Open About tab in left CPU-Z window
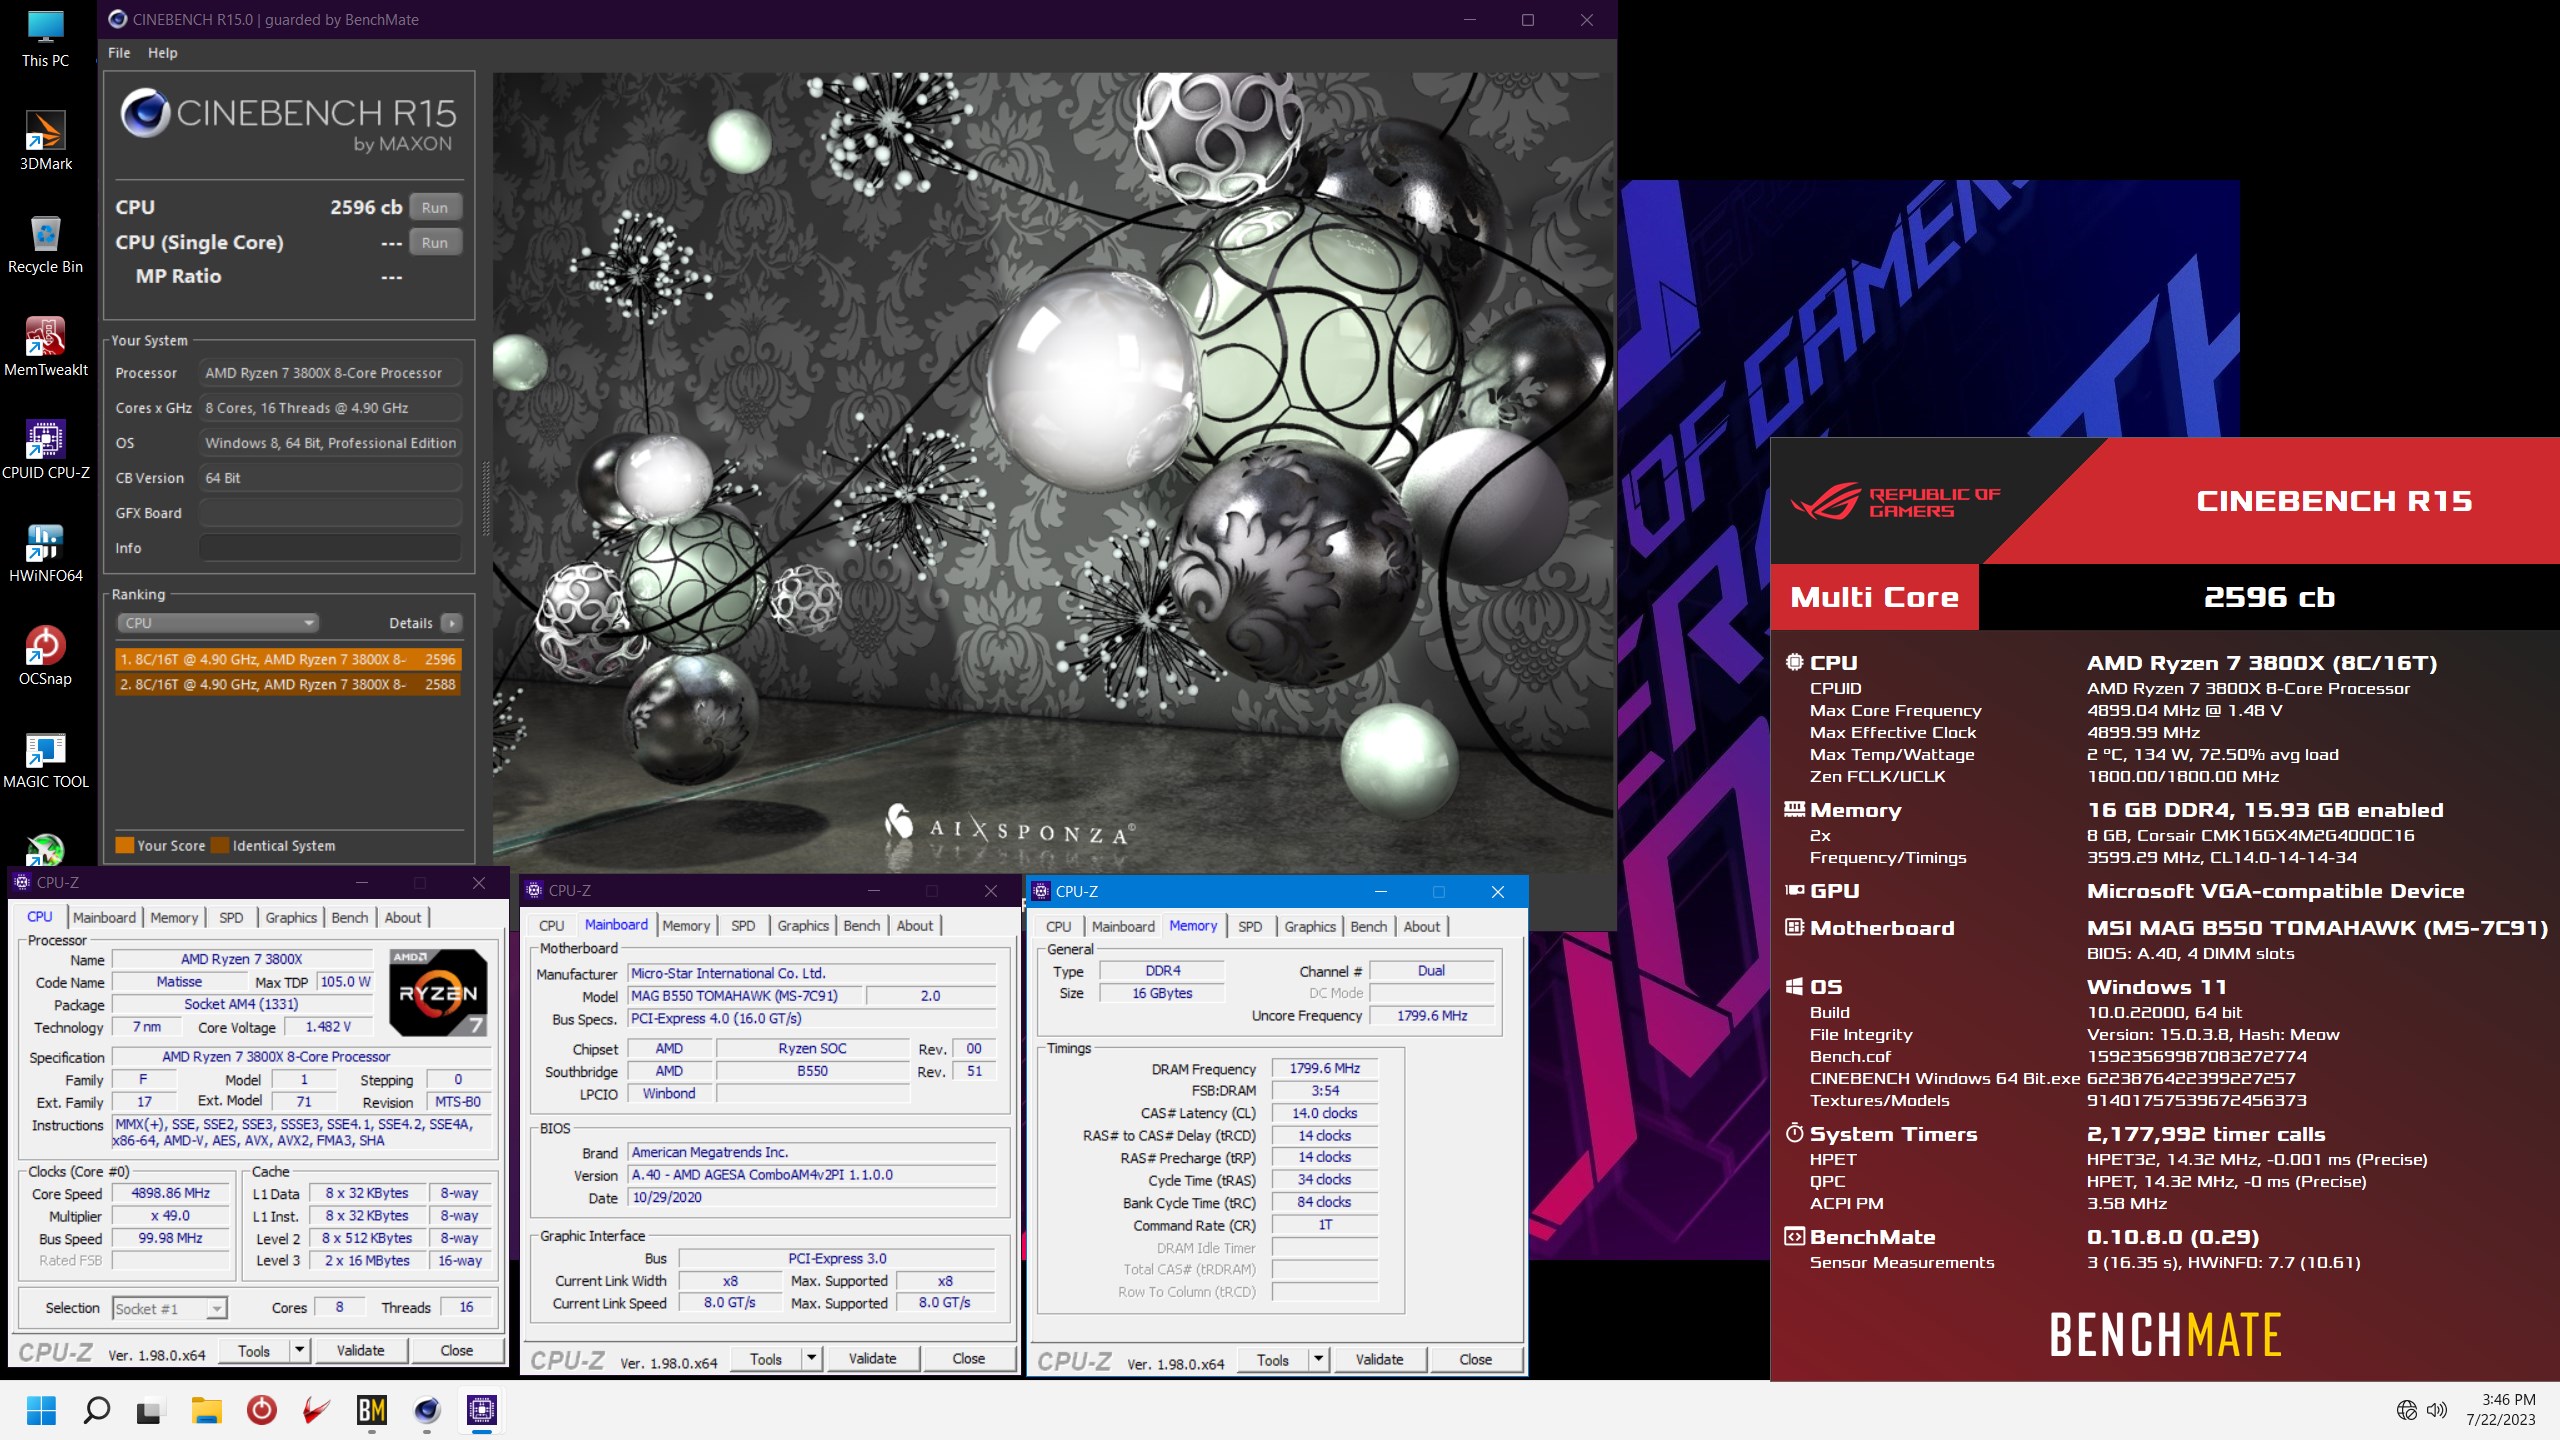 (x=403, y=917)
